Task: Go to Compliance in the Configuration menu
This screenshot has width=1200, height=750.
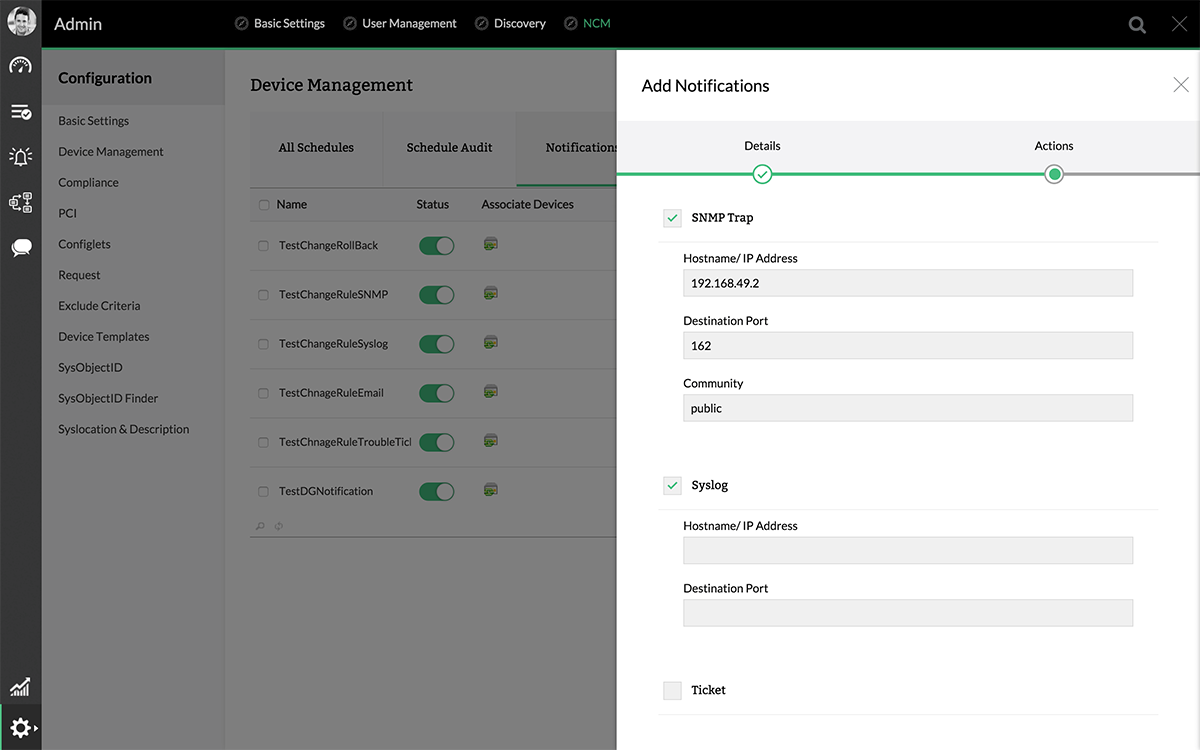Action: point(86,182)
